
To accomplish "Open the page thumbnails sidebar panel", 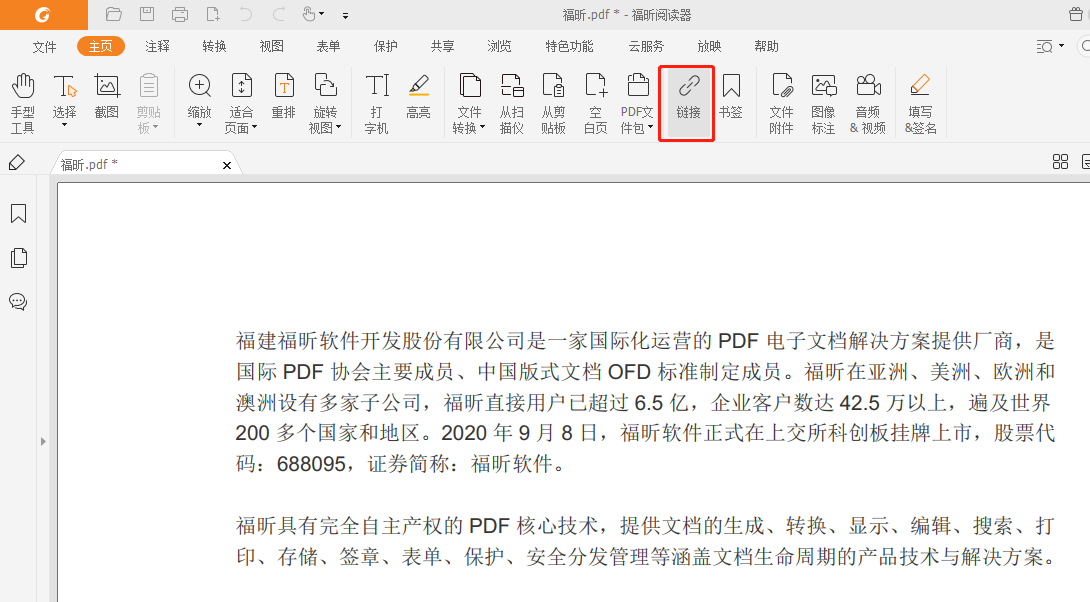I will (18, 258).
